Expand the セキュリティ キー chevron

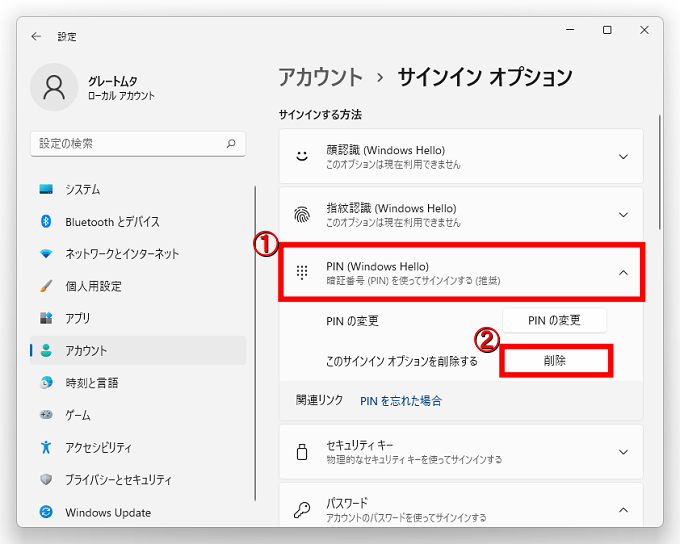pyautogui.click(x=623, y=452)
